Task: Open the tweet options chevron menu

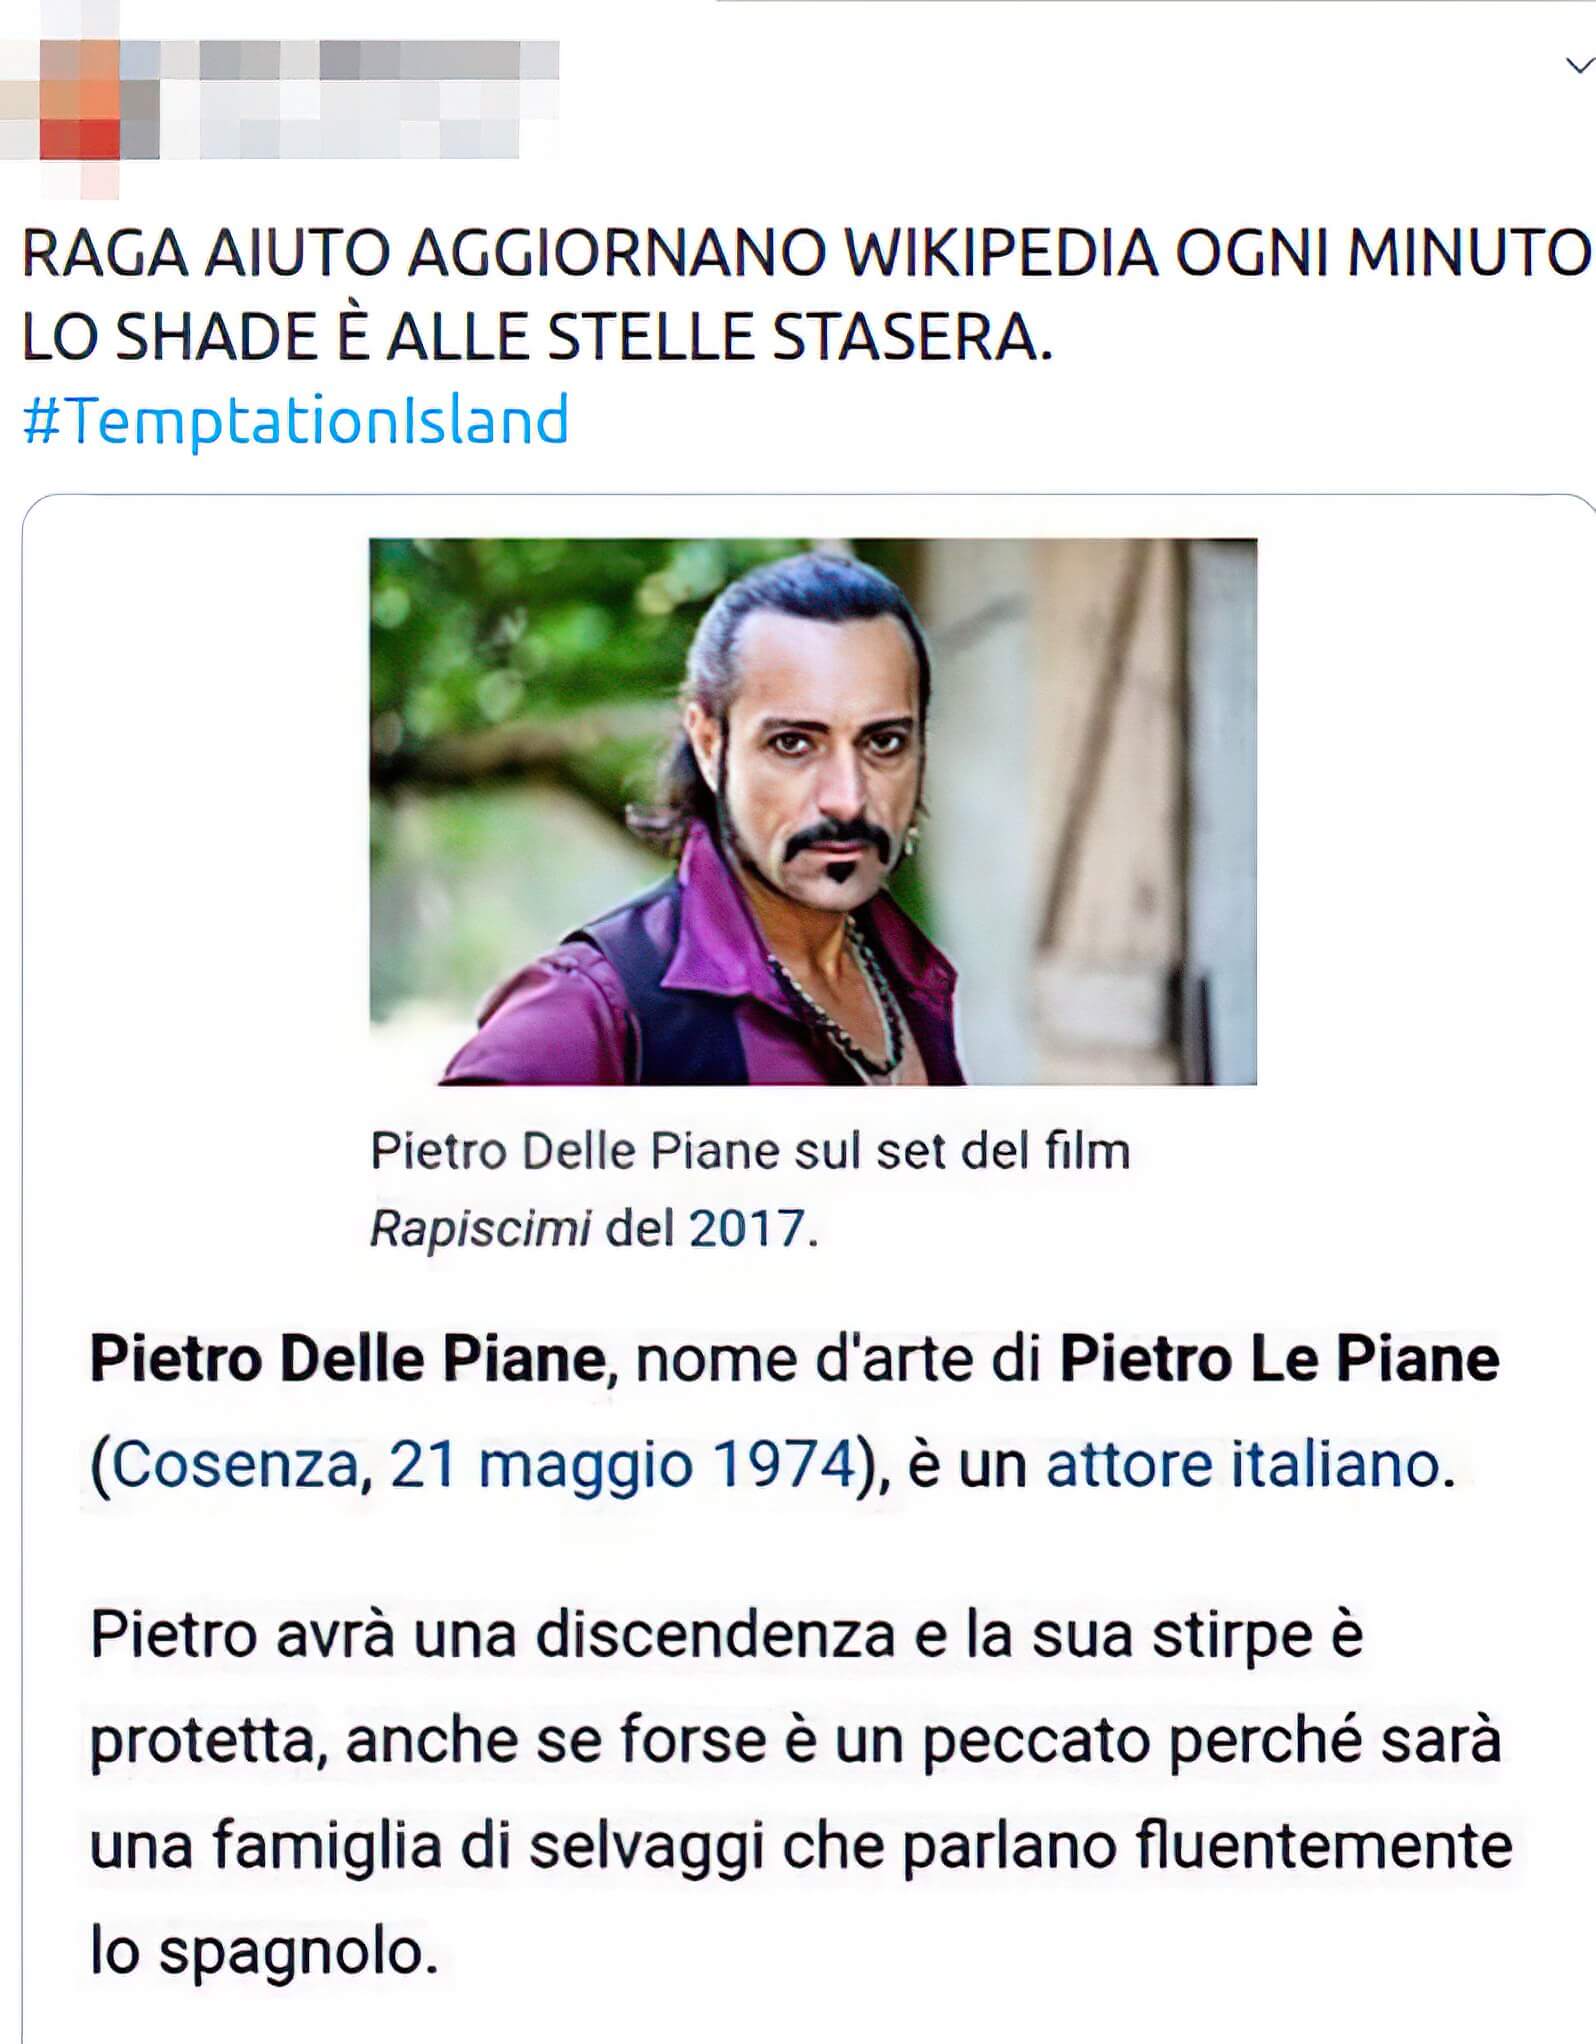Action: click(x=1579, y=66)
